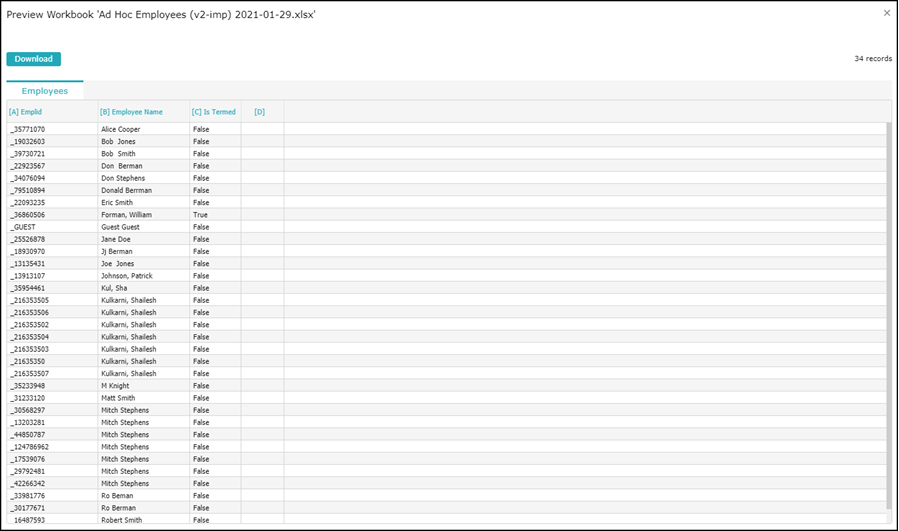Click the empty [D] column header
Screen dimensions: 899x531
[x=260, y=112]
